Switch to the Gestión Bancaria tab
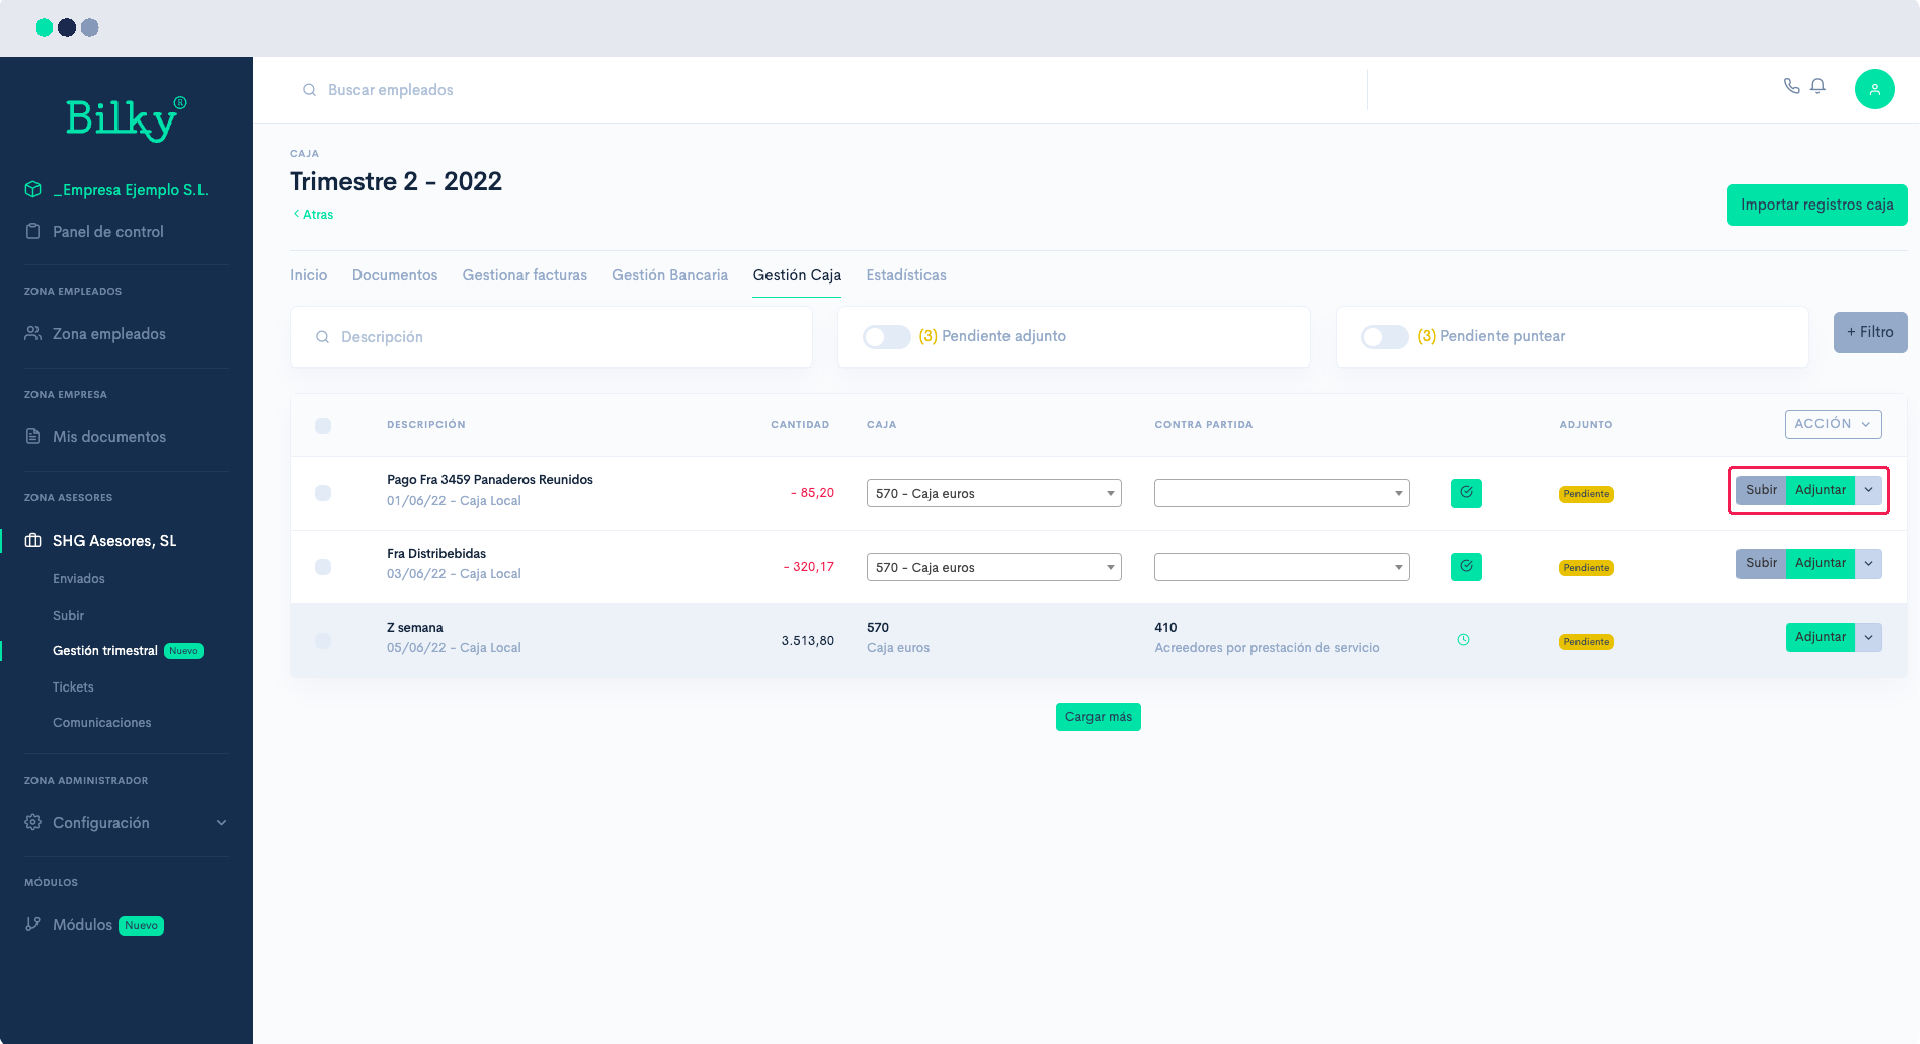Viewport: 1920px width, 1044px height. [669, 275]
